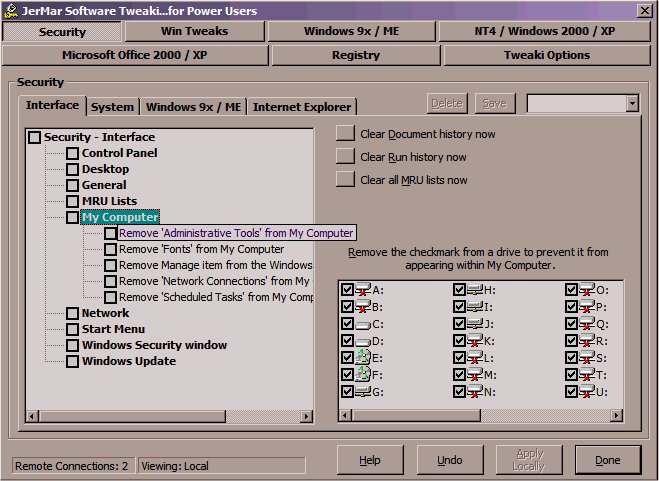
Task: Click the disconnected drive icon for Q:
Action: 587,324
